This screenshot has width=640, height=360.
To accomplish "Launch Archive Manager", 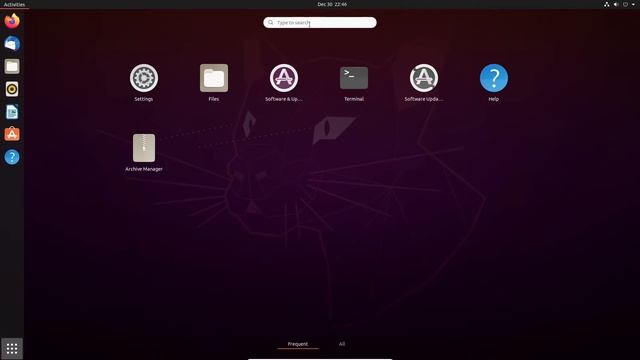I will tap(144, 148).
